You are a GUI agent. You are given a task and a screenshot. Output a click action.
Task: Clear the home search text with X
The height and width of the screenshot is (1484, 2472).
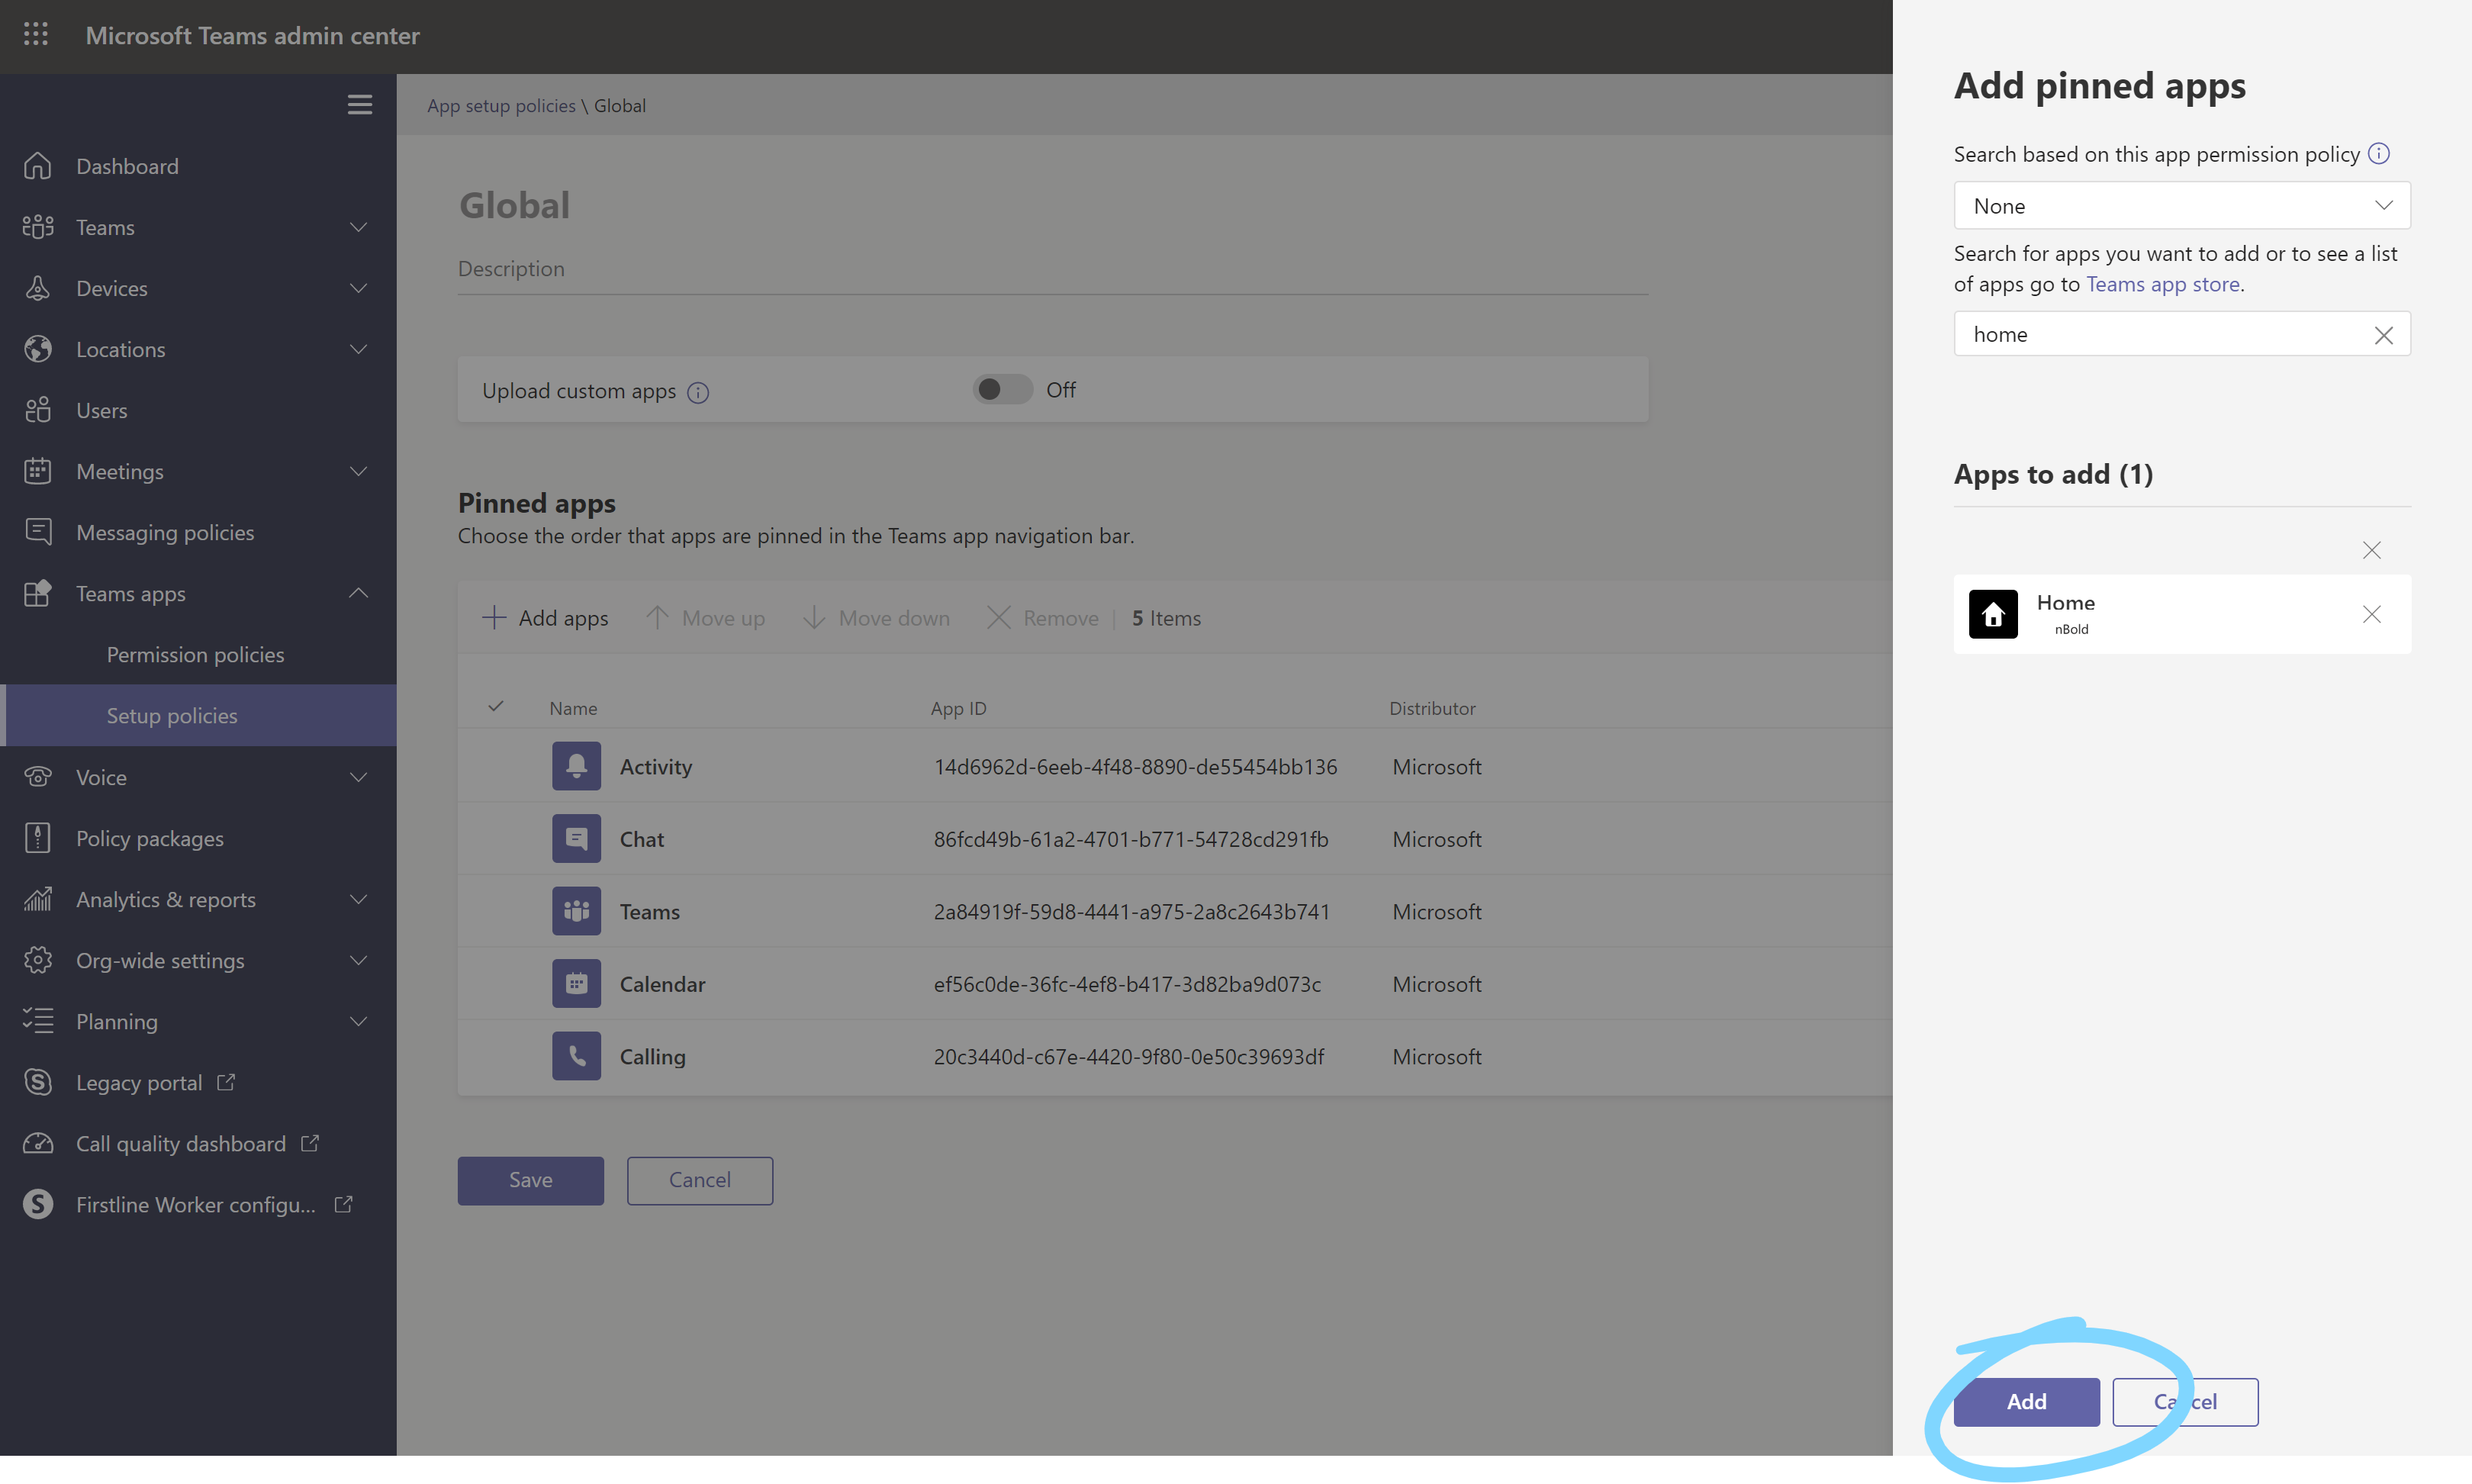[2383, 335]
